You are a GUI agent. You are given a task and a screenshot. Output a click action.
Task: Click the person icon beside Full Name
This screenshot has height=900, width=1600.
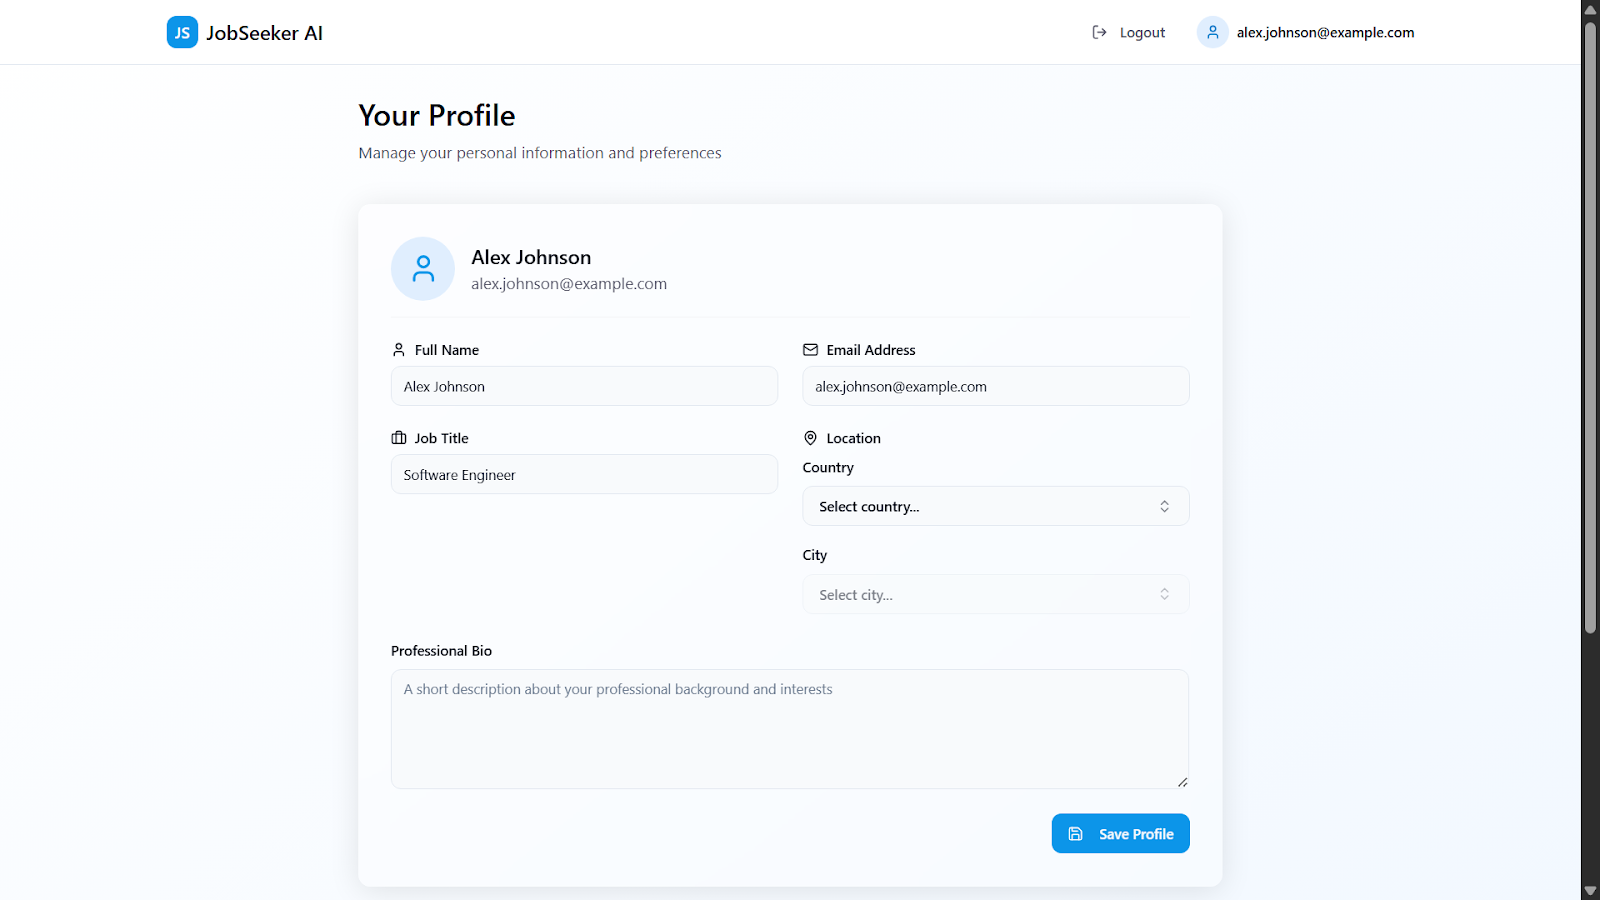click(399, 350)
